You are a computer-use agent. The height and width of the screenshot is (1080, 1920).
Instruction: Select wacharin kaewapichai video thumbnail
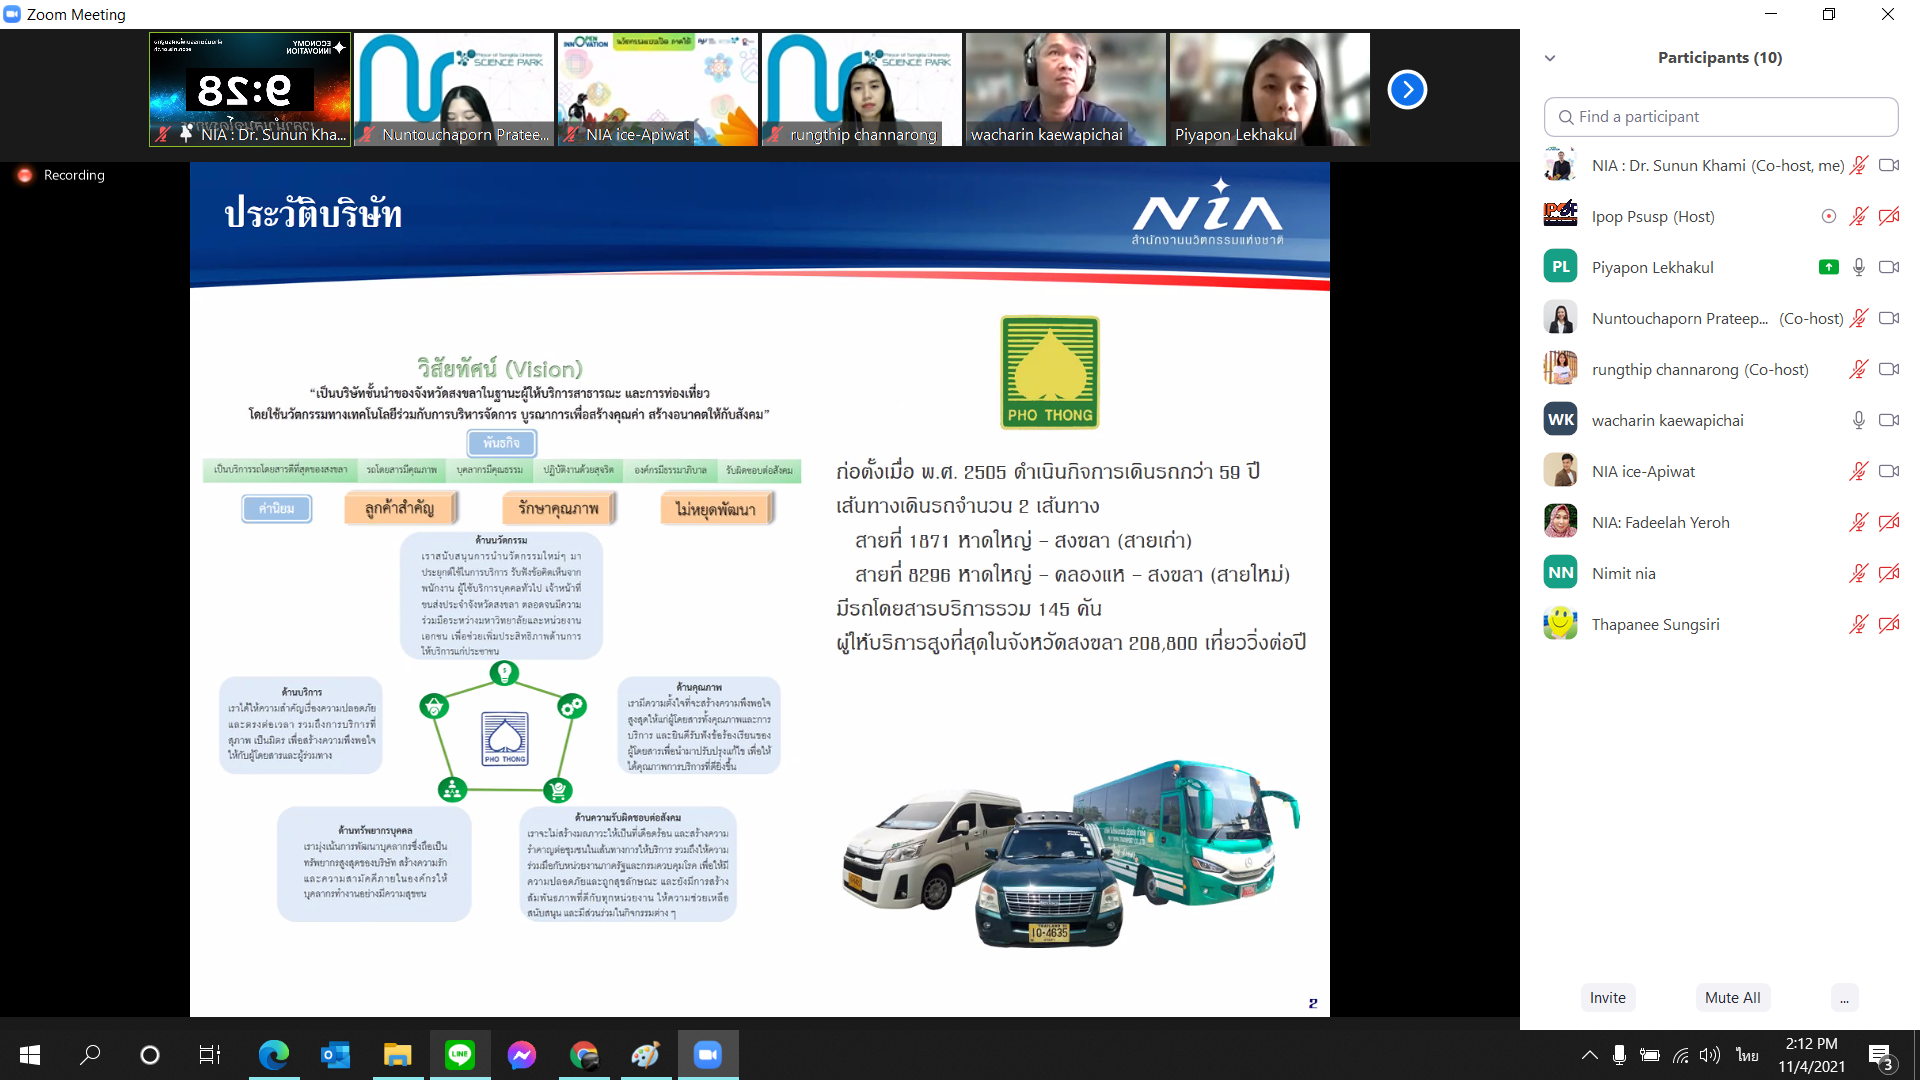click(x=1065, y=90)
